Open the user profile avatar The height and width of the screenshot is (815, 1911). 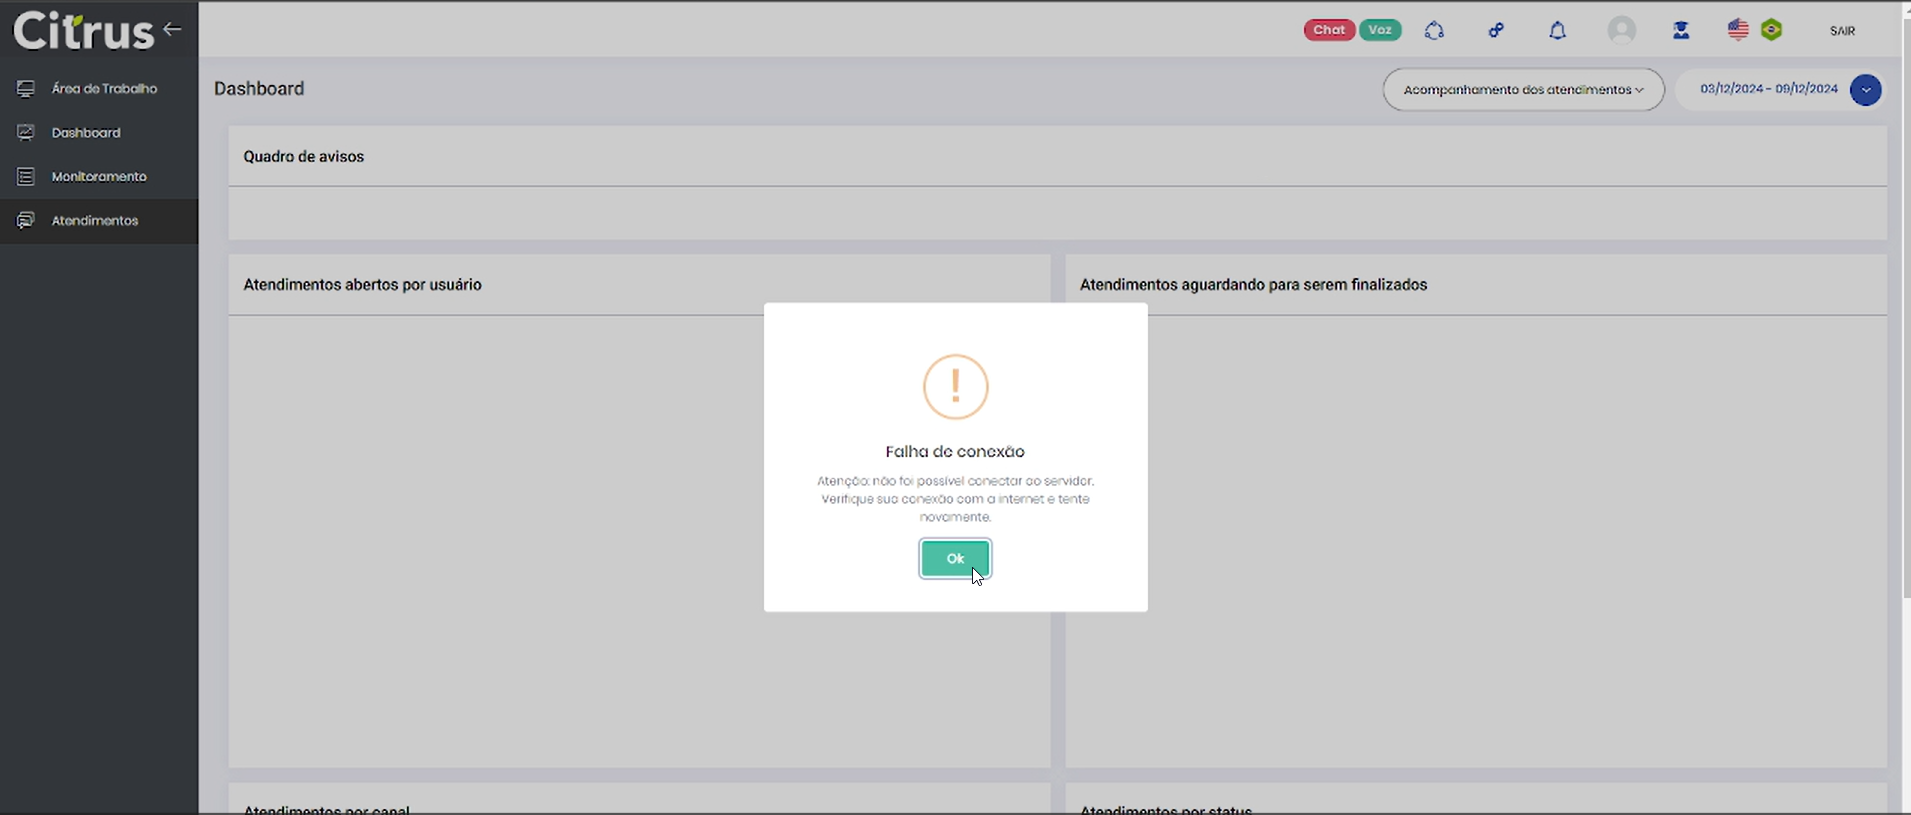pyautogui.click(x=1621, y=31)
